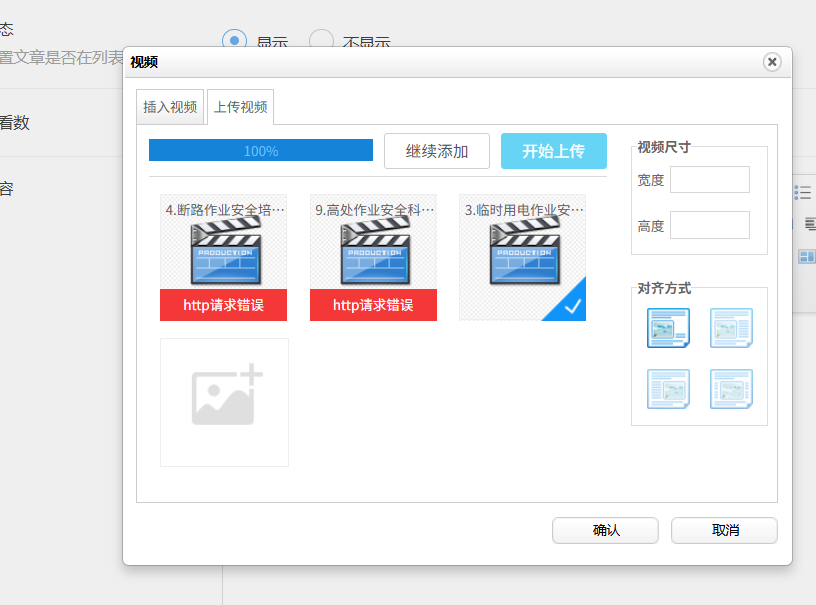Open the 上传视频 tab
816x605 pixels.
pos(240,107)
